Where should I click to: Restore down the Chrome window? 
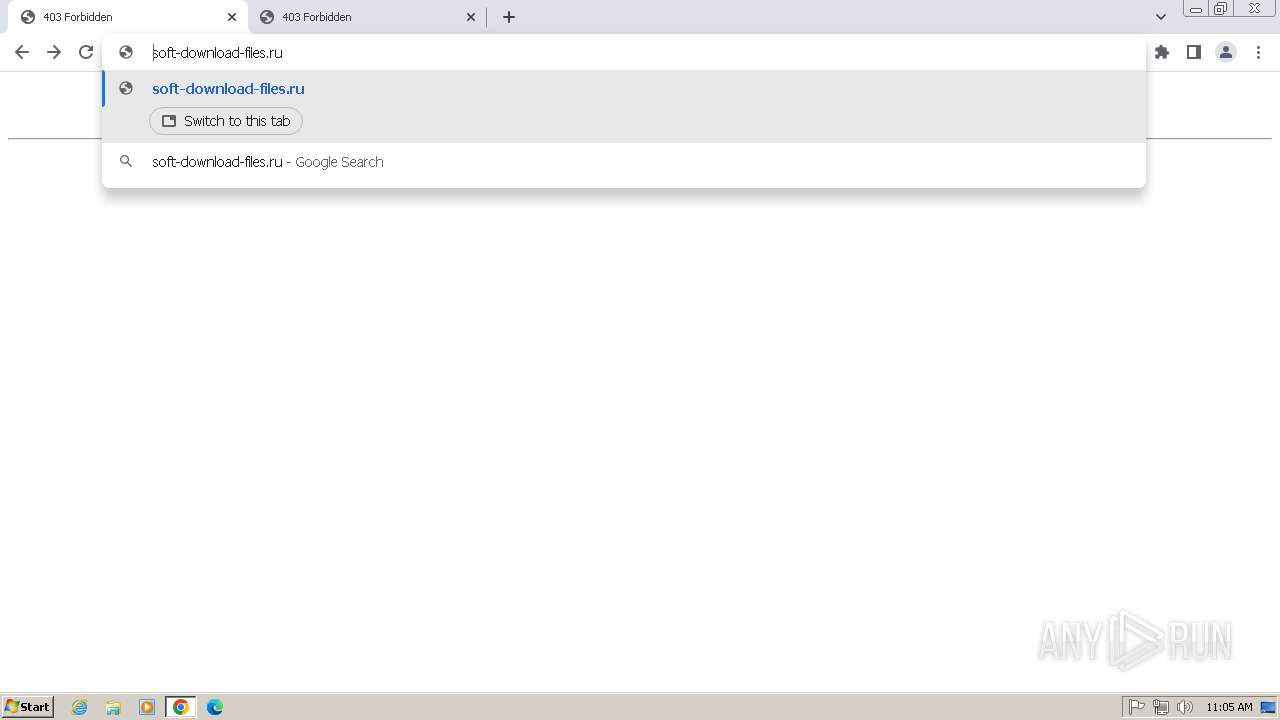[1221, 9]
